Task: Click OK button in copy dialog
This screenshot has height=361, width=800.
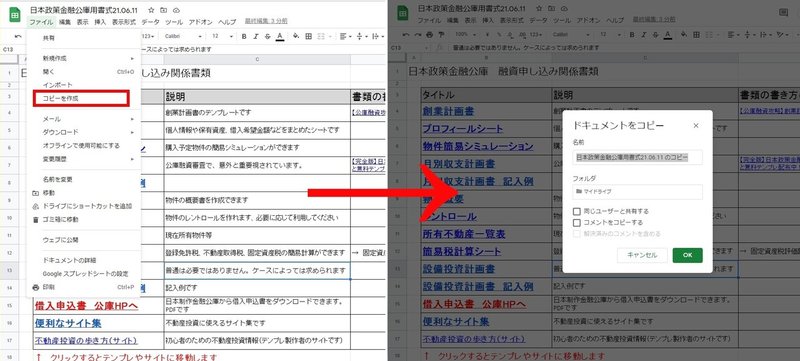Action: pos(687,255)
